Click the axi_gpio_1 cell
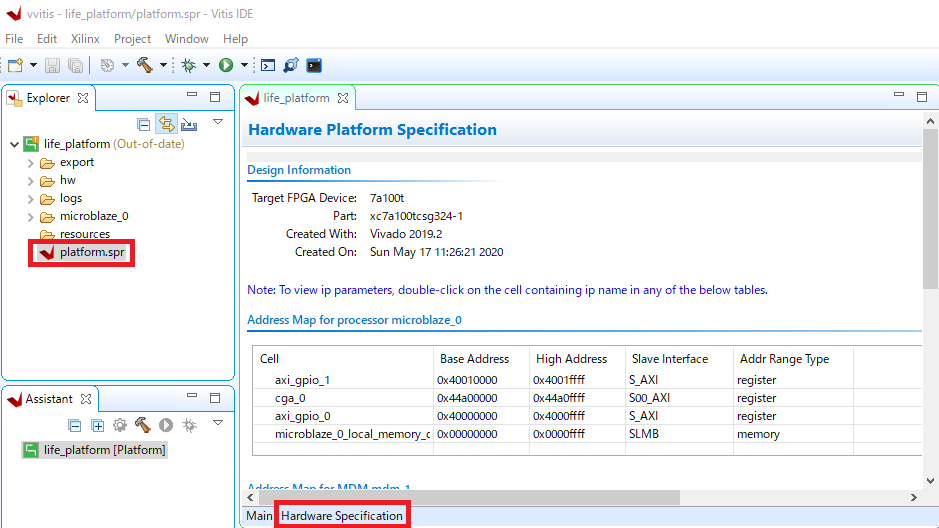 pyautogui.click(x=302, y=380)
